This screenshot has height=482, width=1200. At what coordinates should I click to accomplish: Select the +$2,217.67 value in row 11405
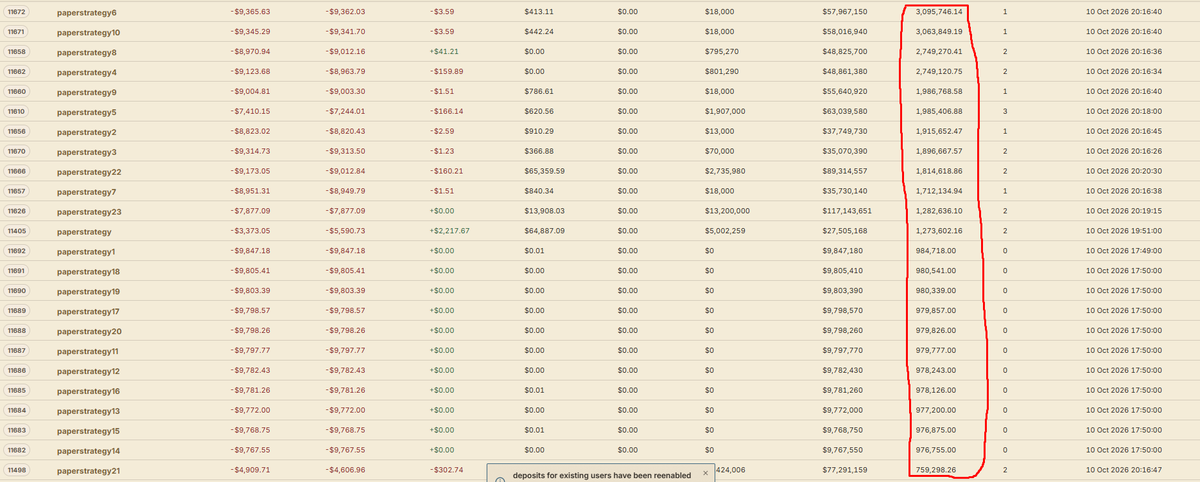(449, 231)
